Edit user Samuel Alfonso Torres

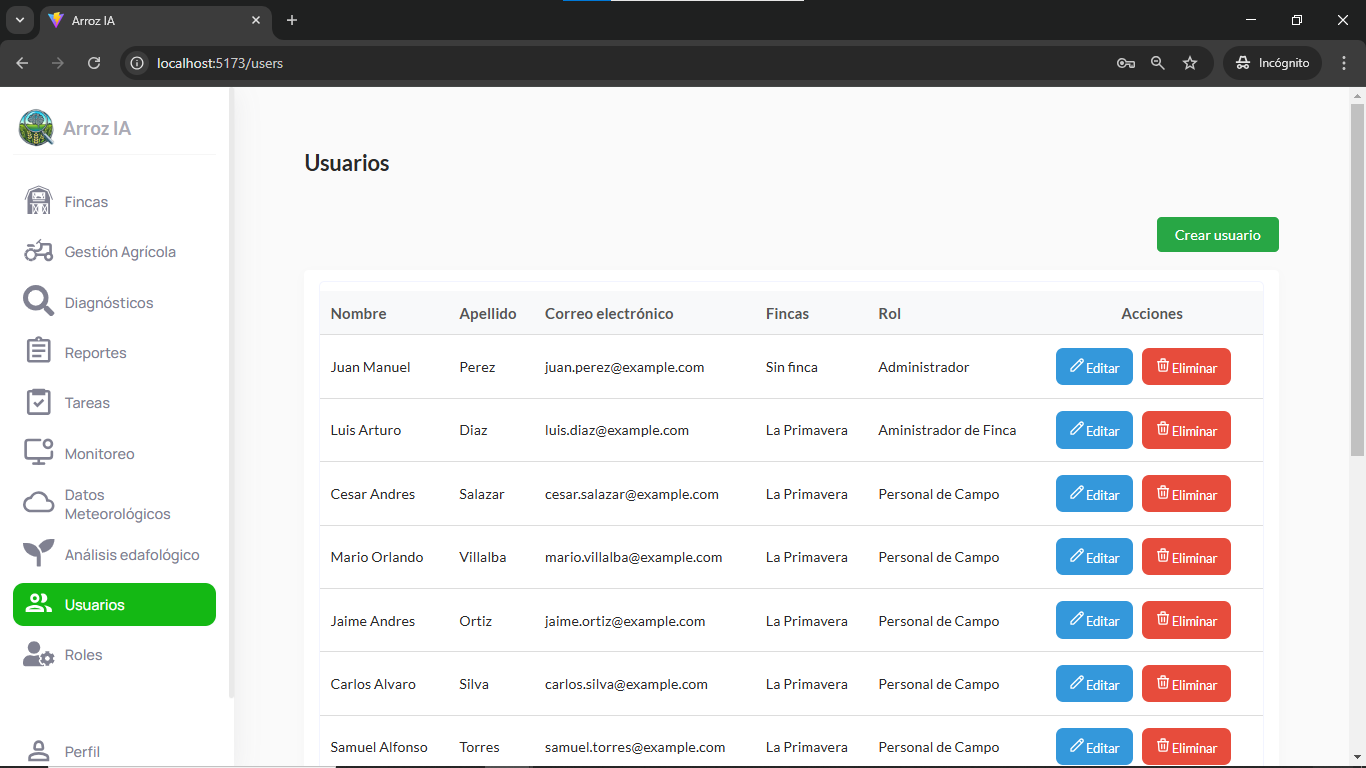1094,747
